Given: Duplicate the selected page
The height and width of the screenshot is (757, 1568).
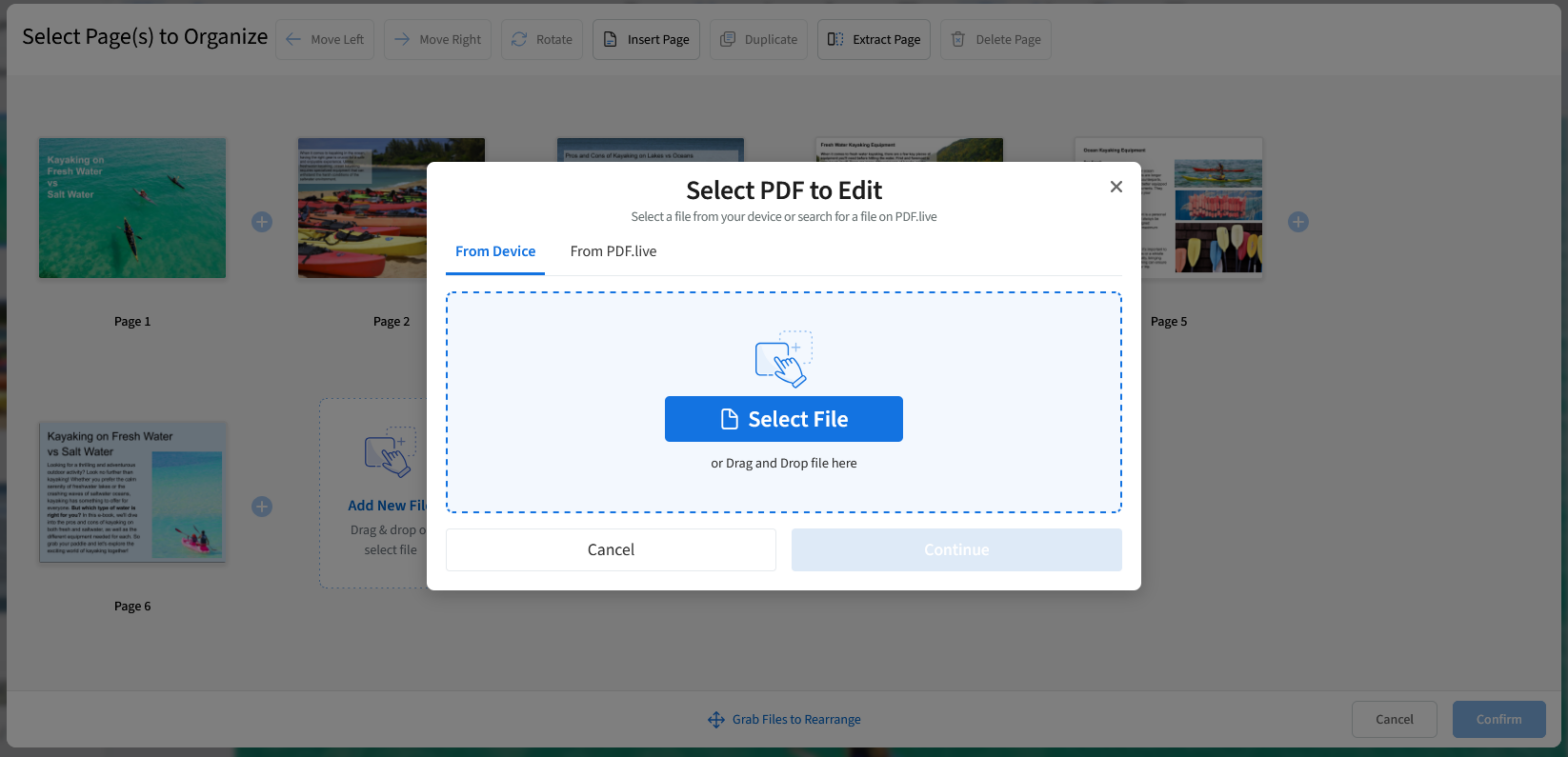Looking at the screenshot, I should 759,40.
